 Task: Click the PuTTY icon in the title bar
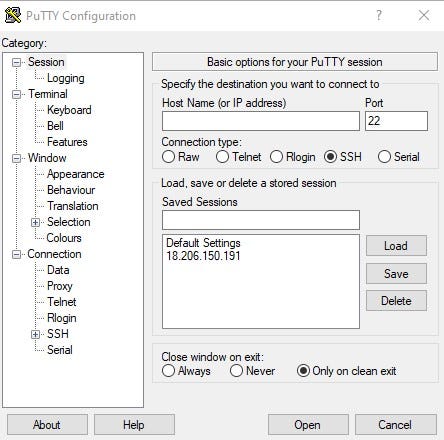[x=13, y=15]
